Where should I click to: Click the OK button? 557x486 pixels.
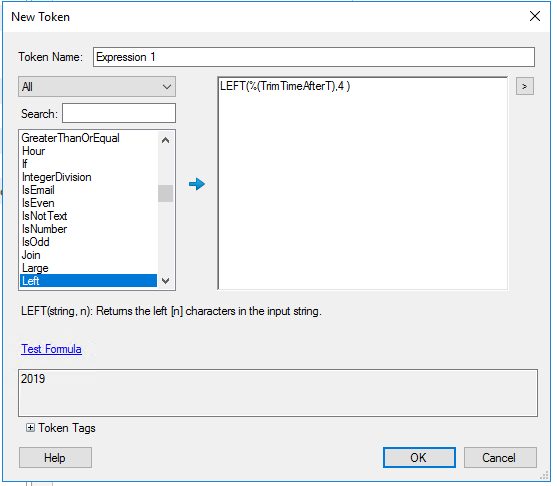419,458
